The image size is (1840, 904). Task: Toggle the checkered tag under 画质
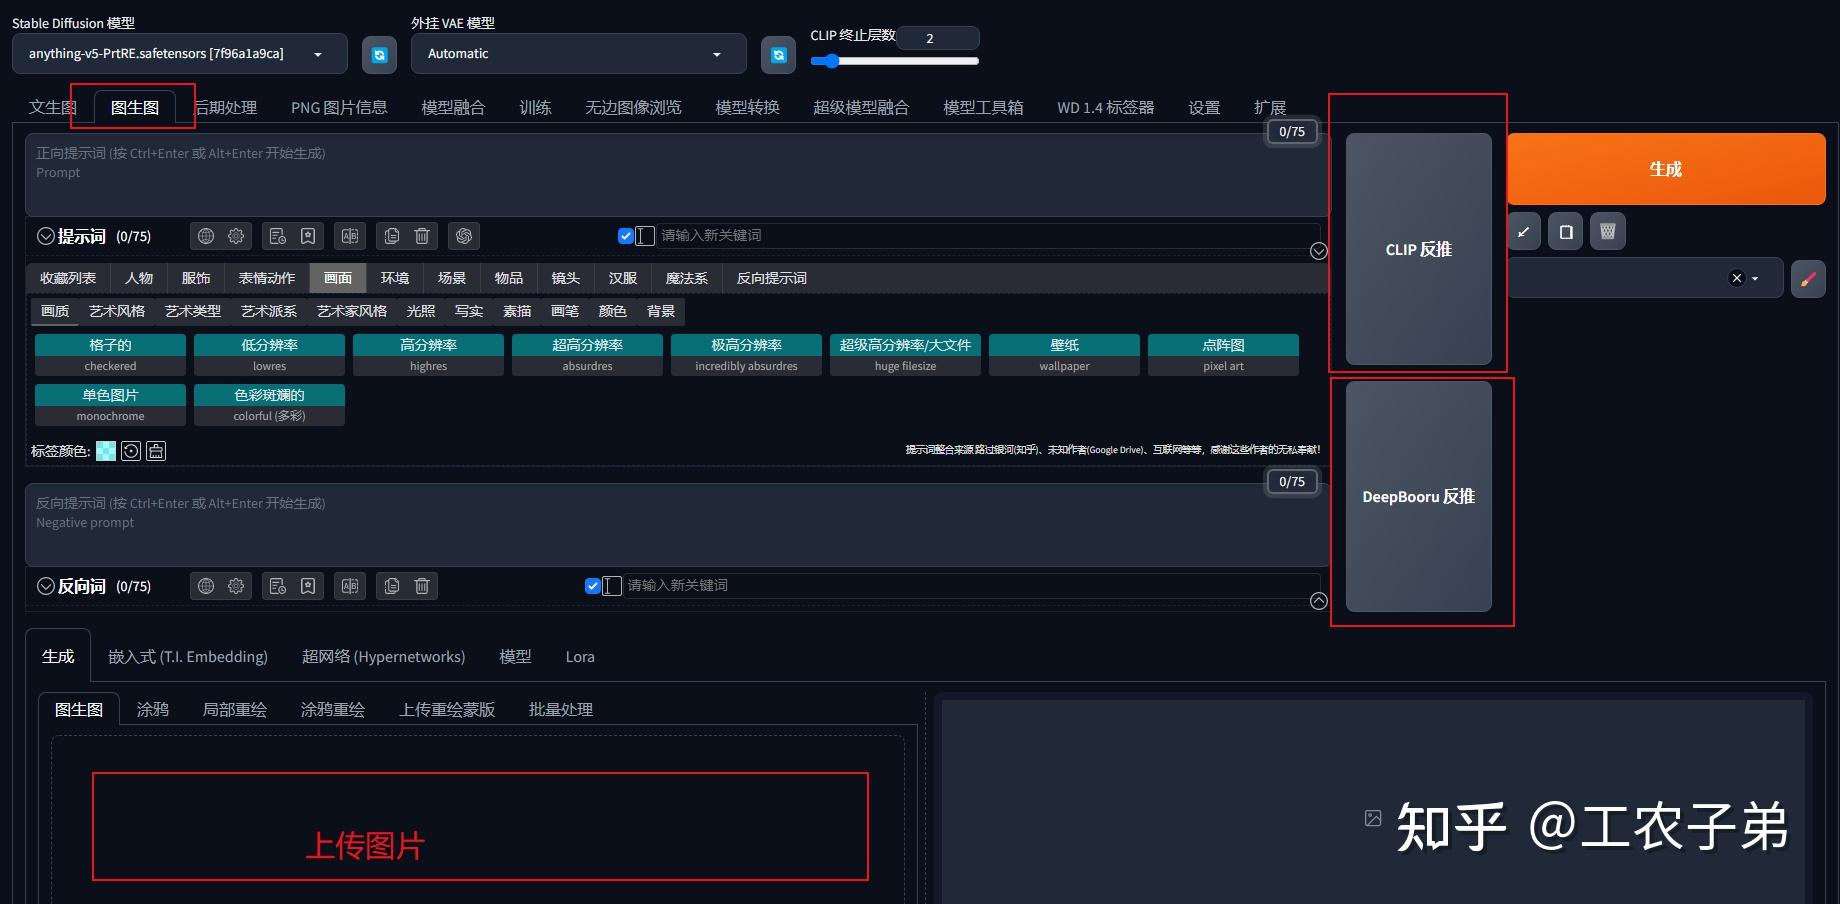click(x=110, y=354)
